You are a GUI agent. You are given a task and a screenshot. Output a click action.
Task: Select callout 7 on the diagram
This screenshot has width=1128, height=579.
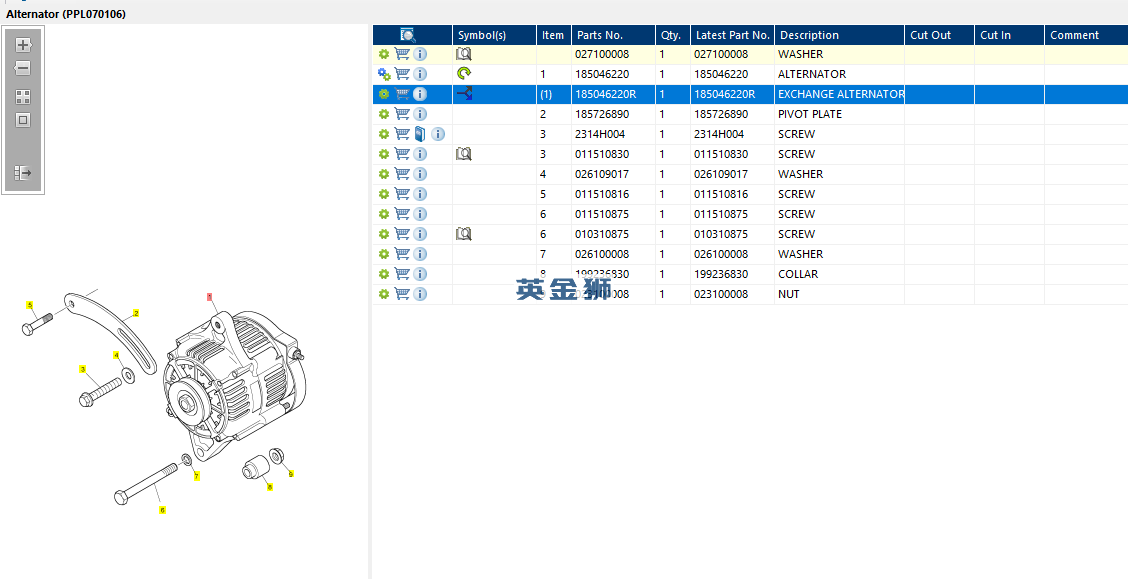click(196, 476)
